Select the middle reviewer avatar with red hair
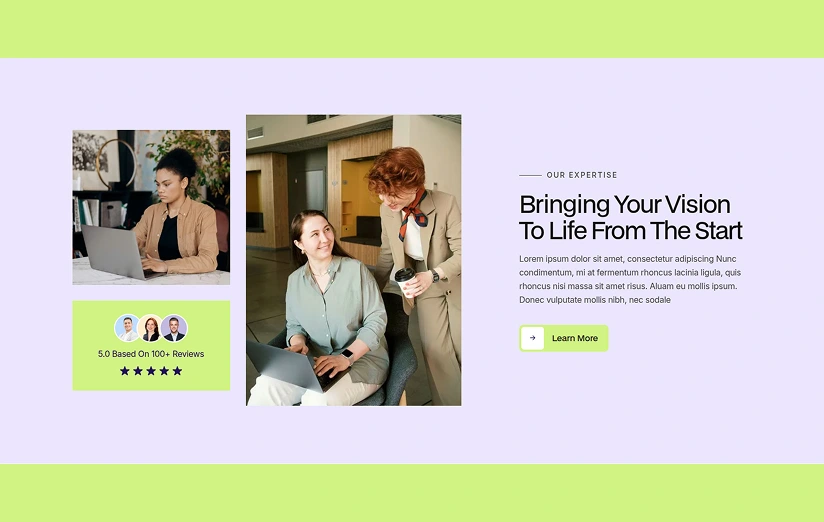This screenshot has width=824, height=522. [x=151, y=328]
